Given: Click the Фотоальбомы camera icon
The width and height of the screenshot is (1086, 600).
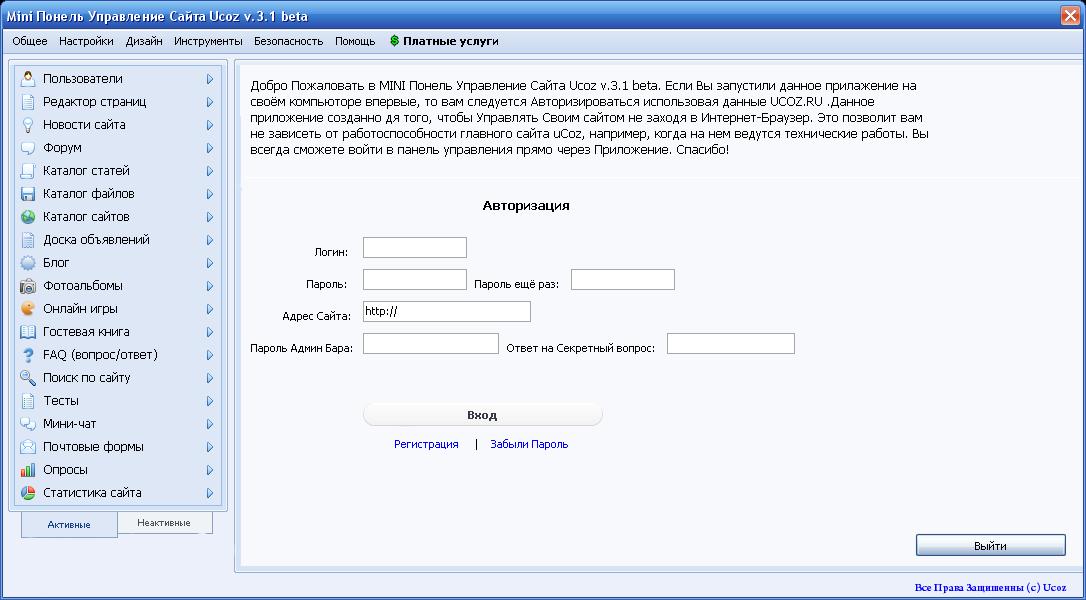Looking at the screenshot, I should click(28, 285).
